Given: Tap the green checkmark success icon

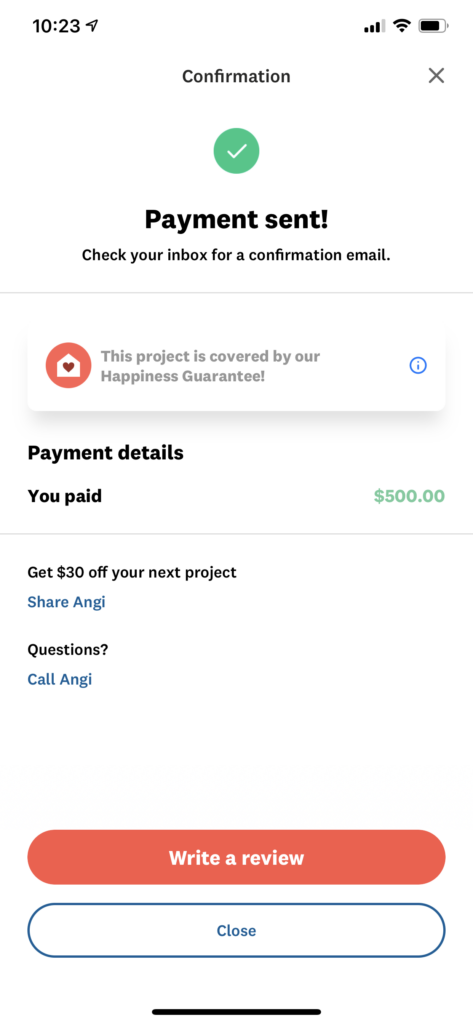Looking at the screenshot, I should pyautogui.click(x=236, y=151).
